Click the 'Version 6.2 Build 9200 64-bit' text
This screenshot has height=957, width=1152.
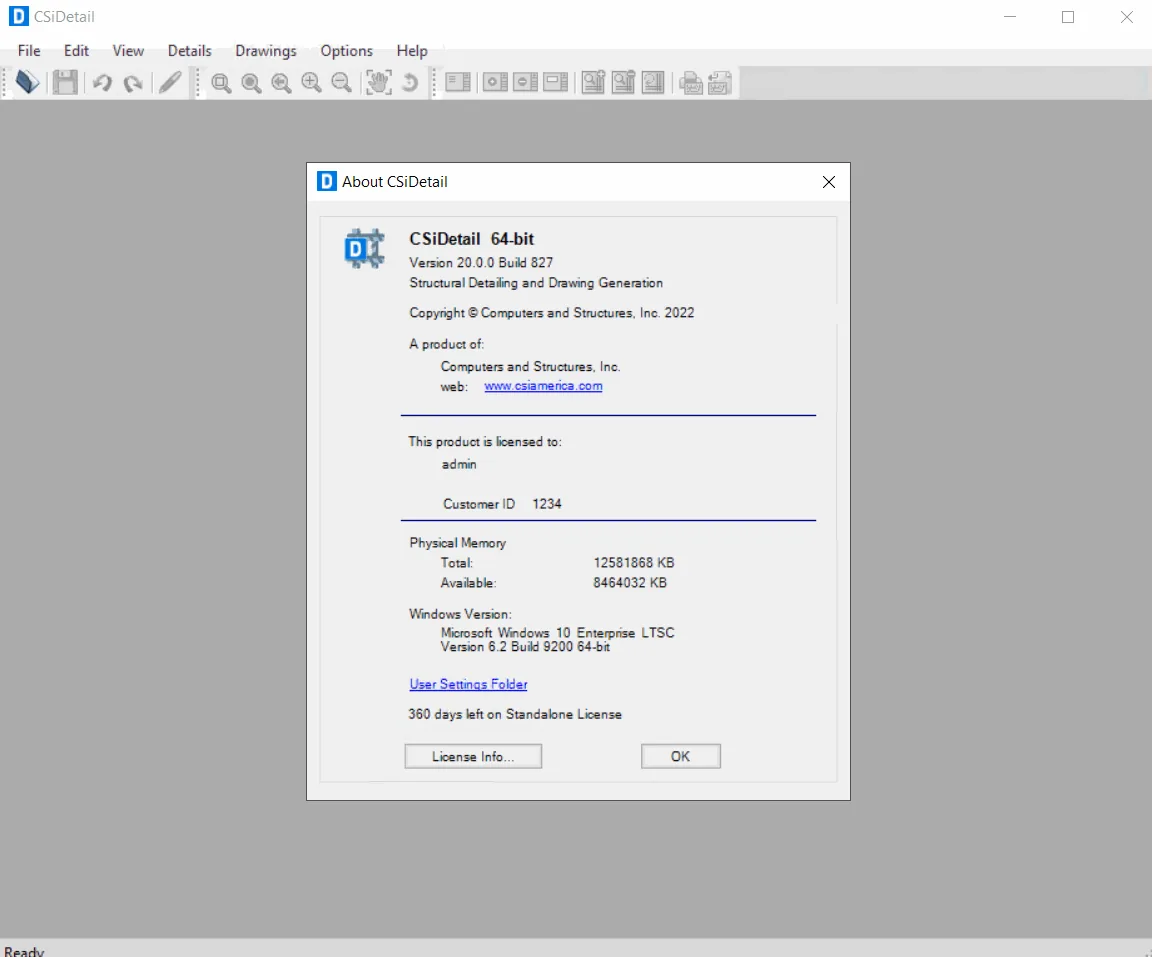tap(525, 647)
